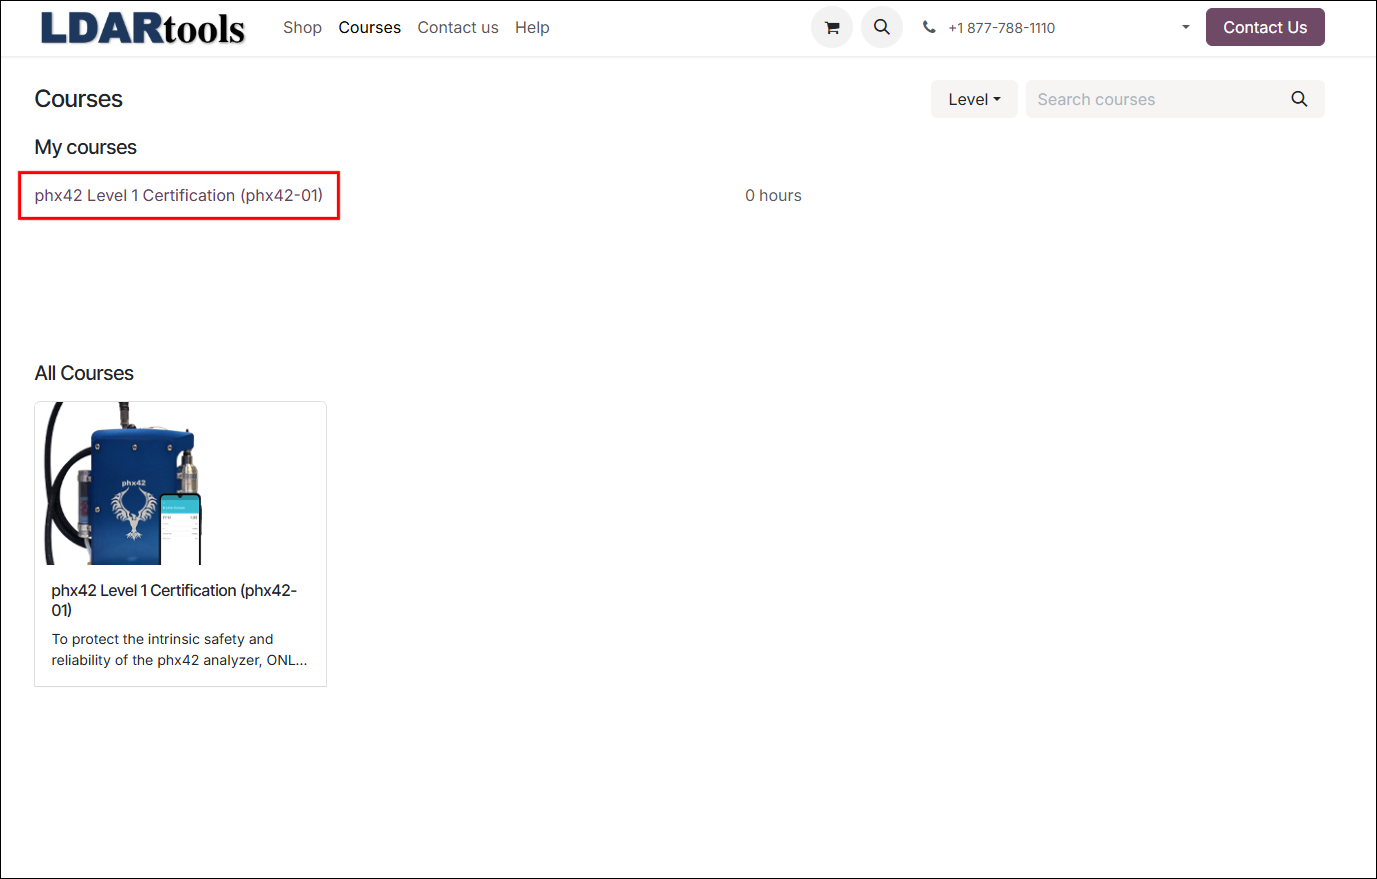Screen dimensions: 1377x879
Task: Open the Help menu item
Action: click(532, 28)
